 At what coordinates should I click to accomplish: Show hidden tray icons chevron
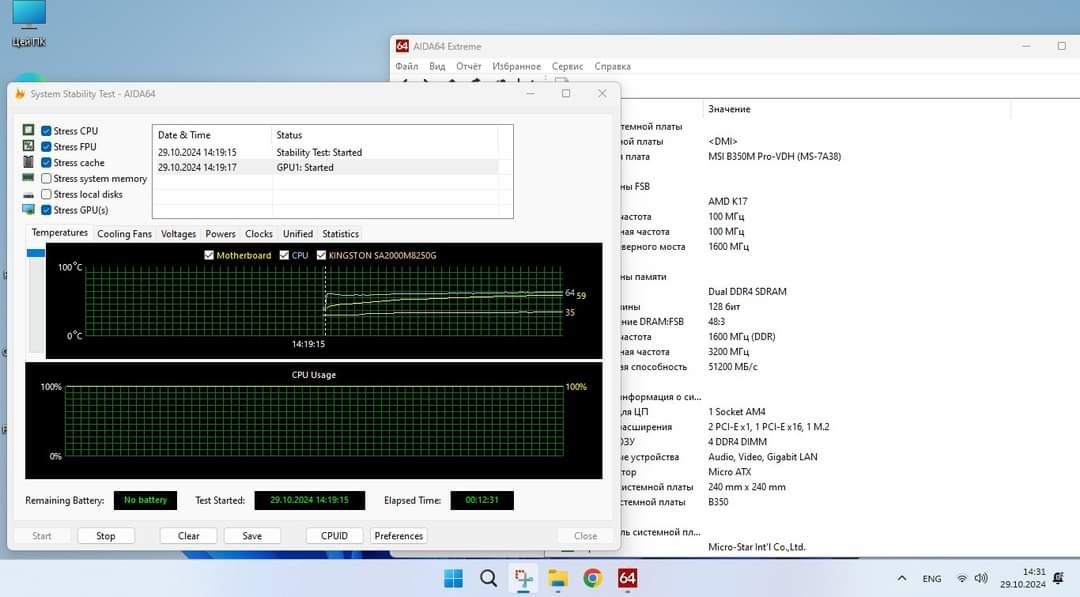[902, 578]
